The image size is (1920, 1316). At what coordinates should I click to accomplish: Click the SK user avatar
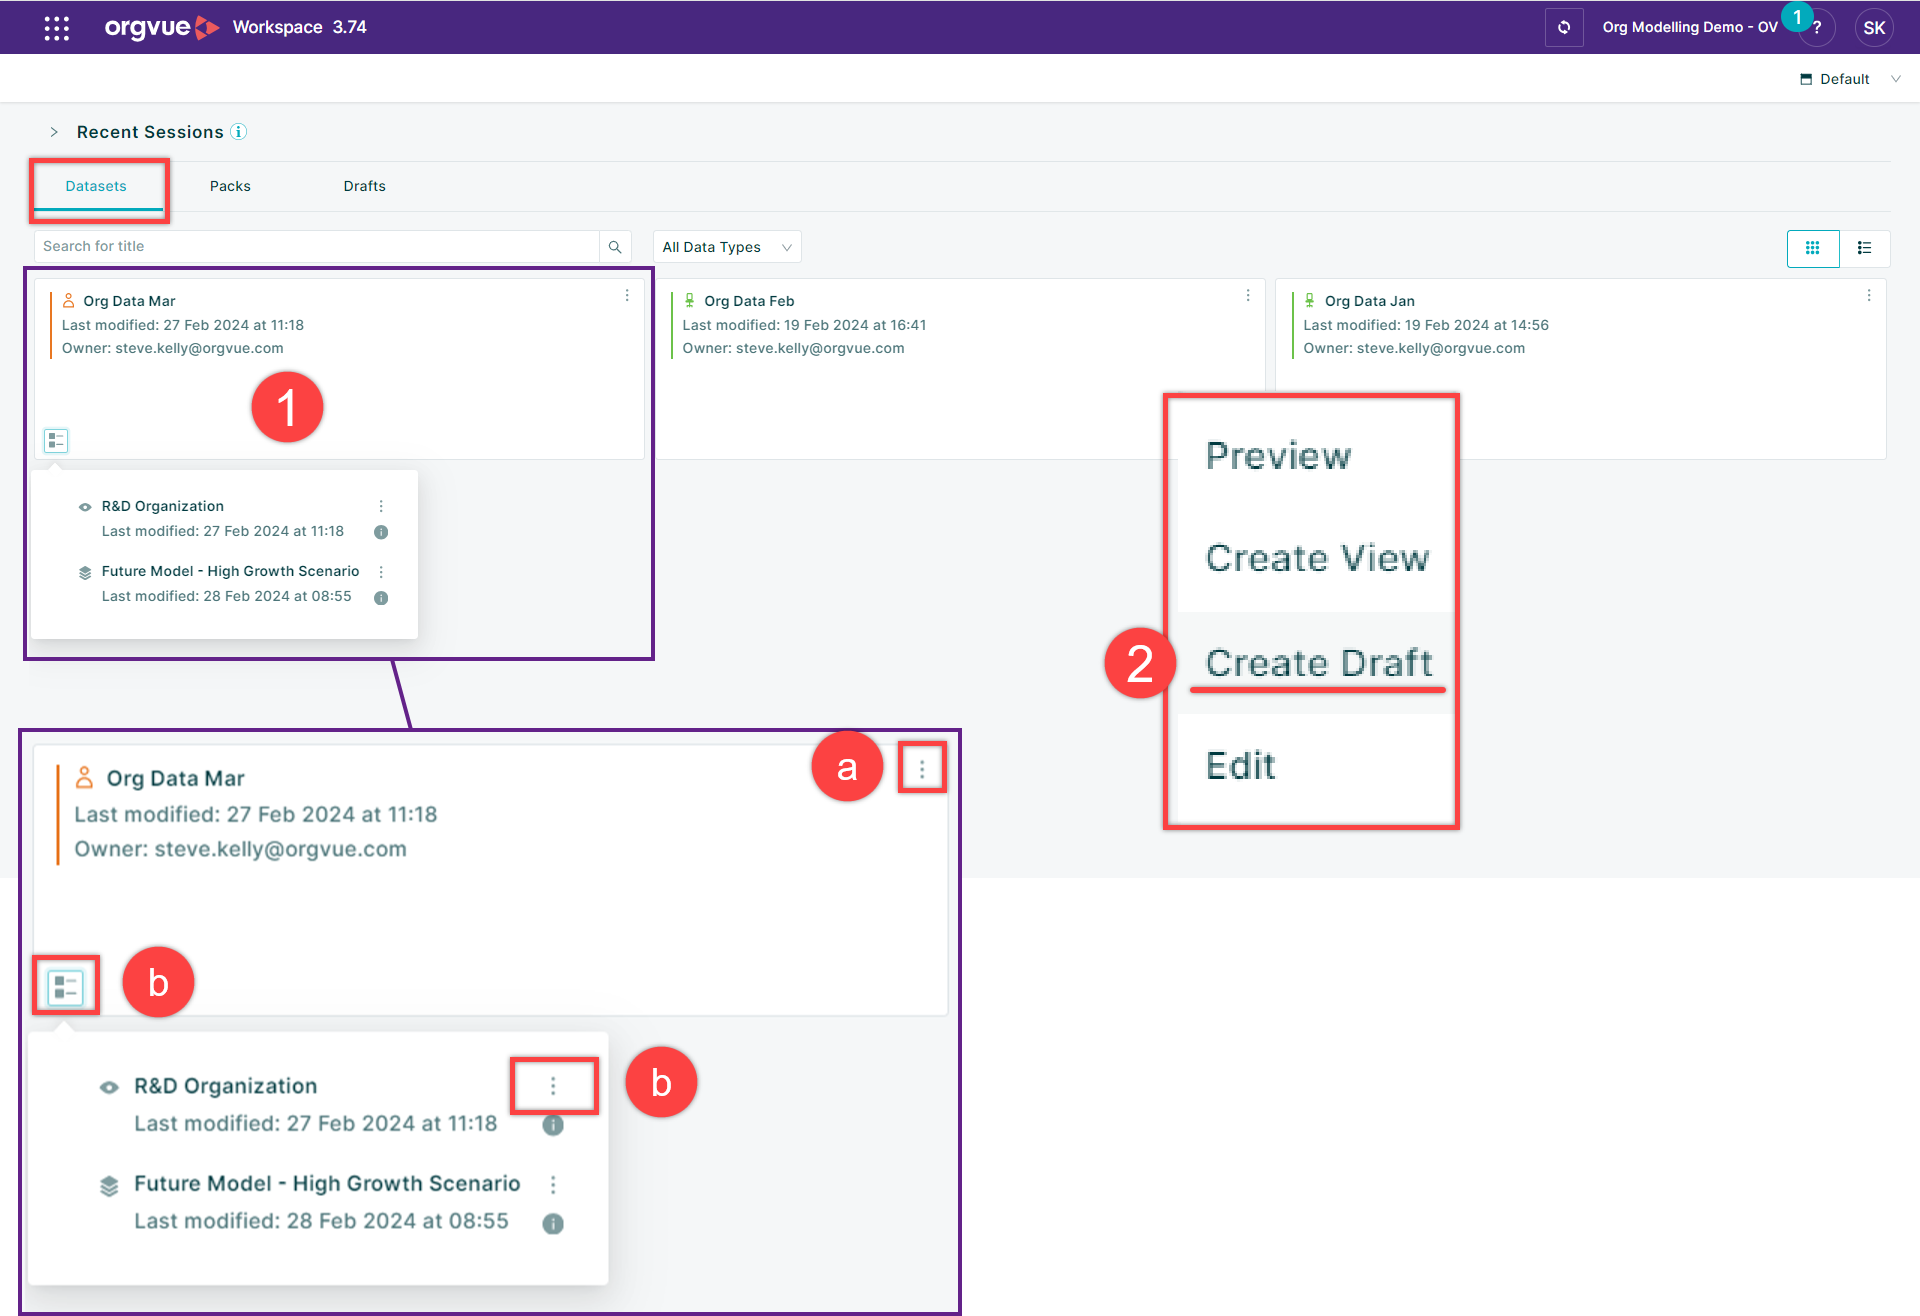pos(1874,28)
